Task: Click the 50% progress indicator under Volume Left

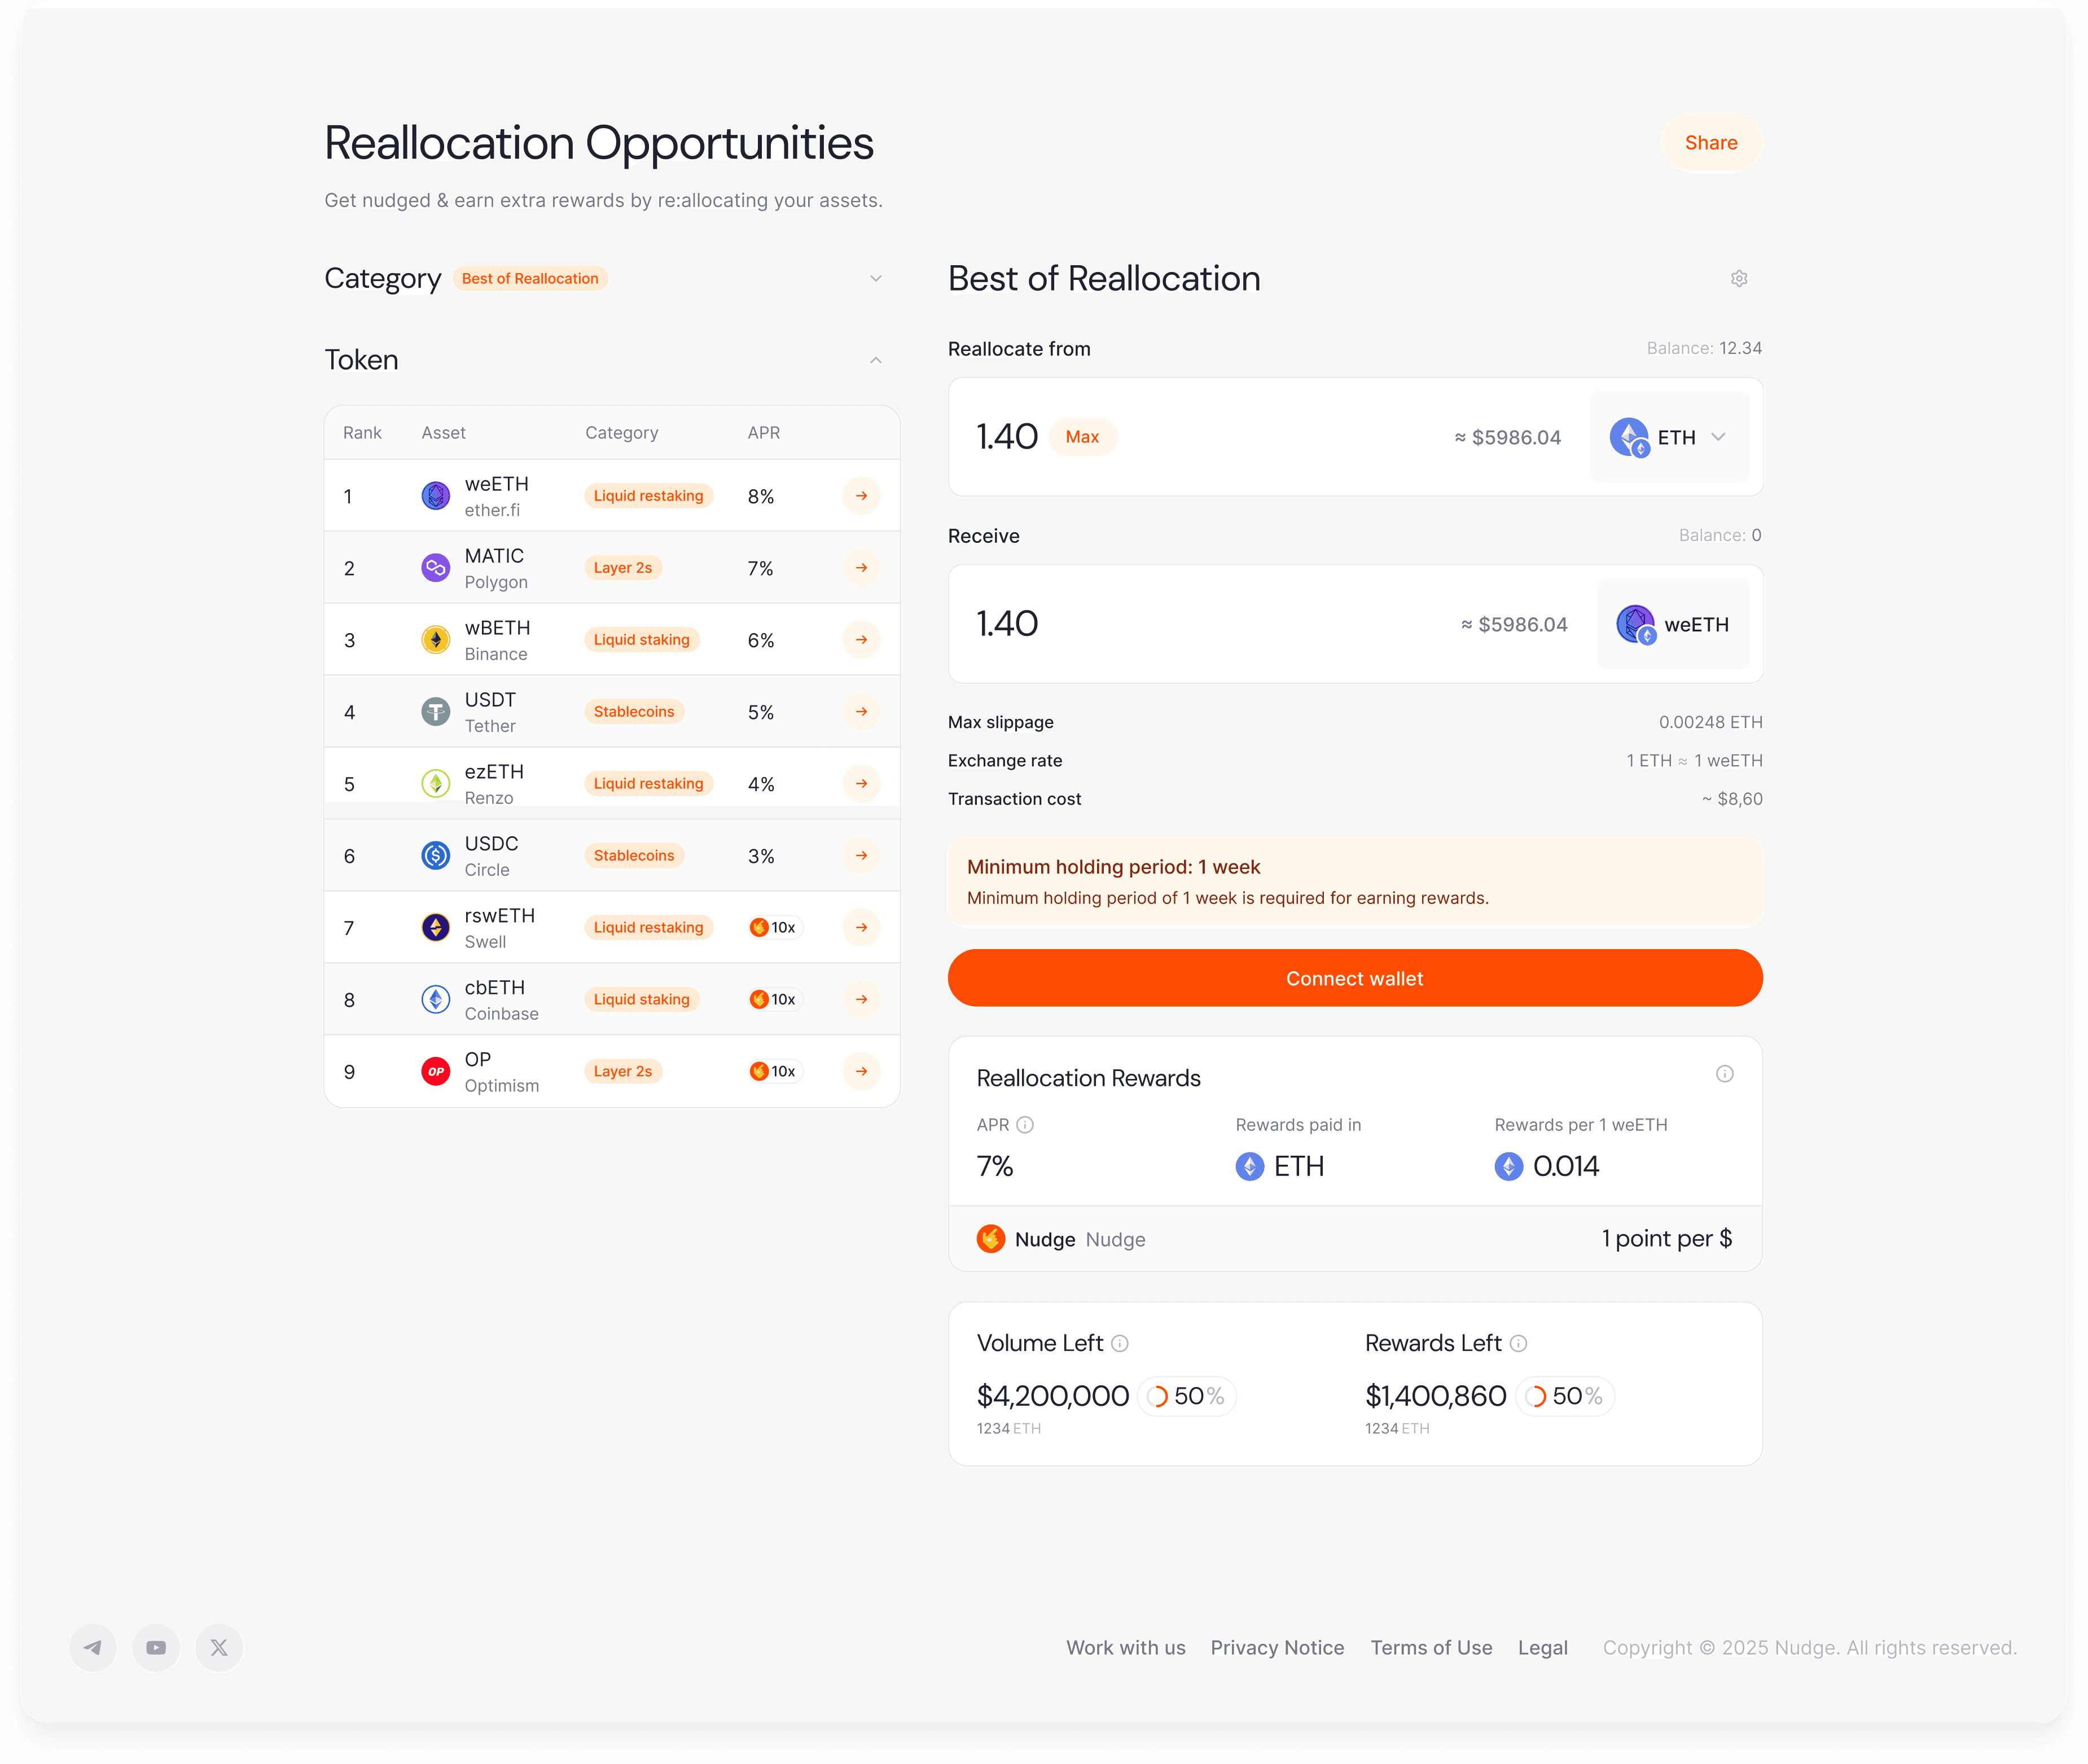Action: (1187, 1396)
